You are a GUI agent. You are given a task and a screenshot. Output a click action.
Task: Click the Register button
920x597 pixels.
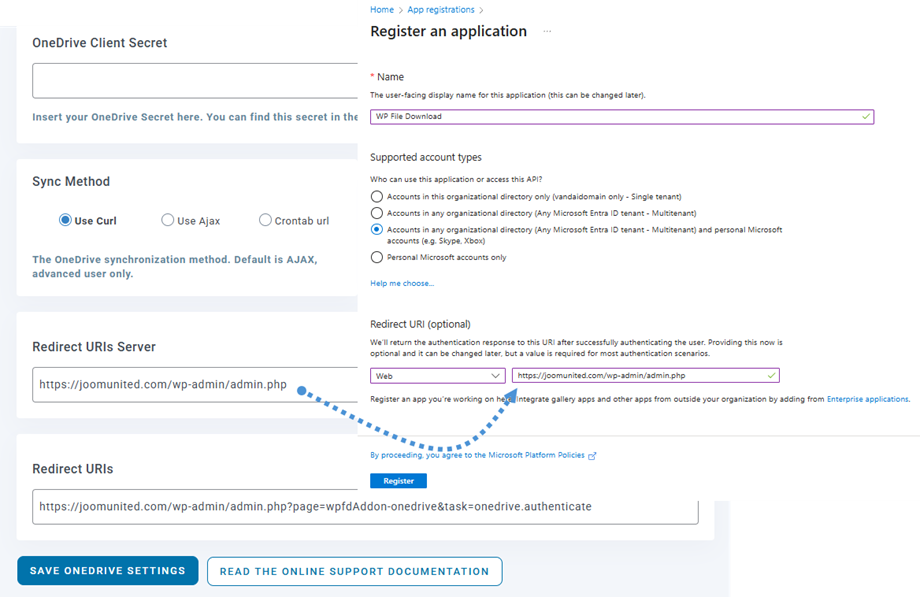(399, 481)
